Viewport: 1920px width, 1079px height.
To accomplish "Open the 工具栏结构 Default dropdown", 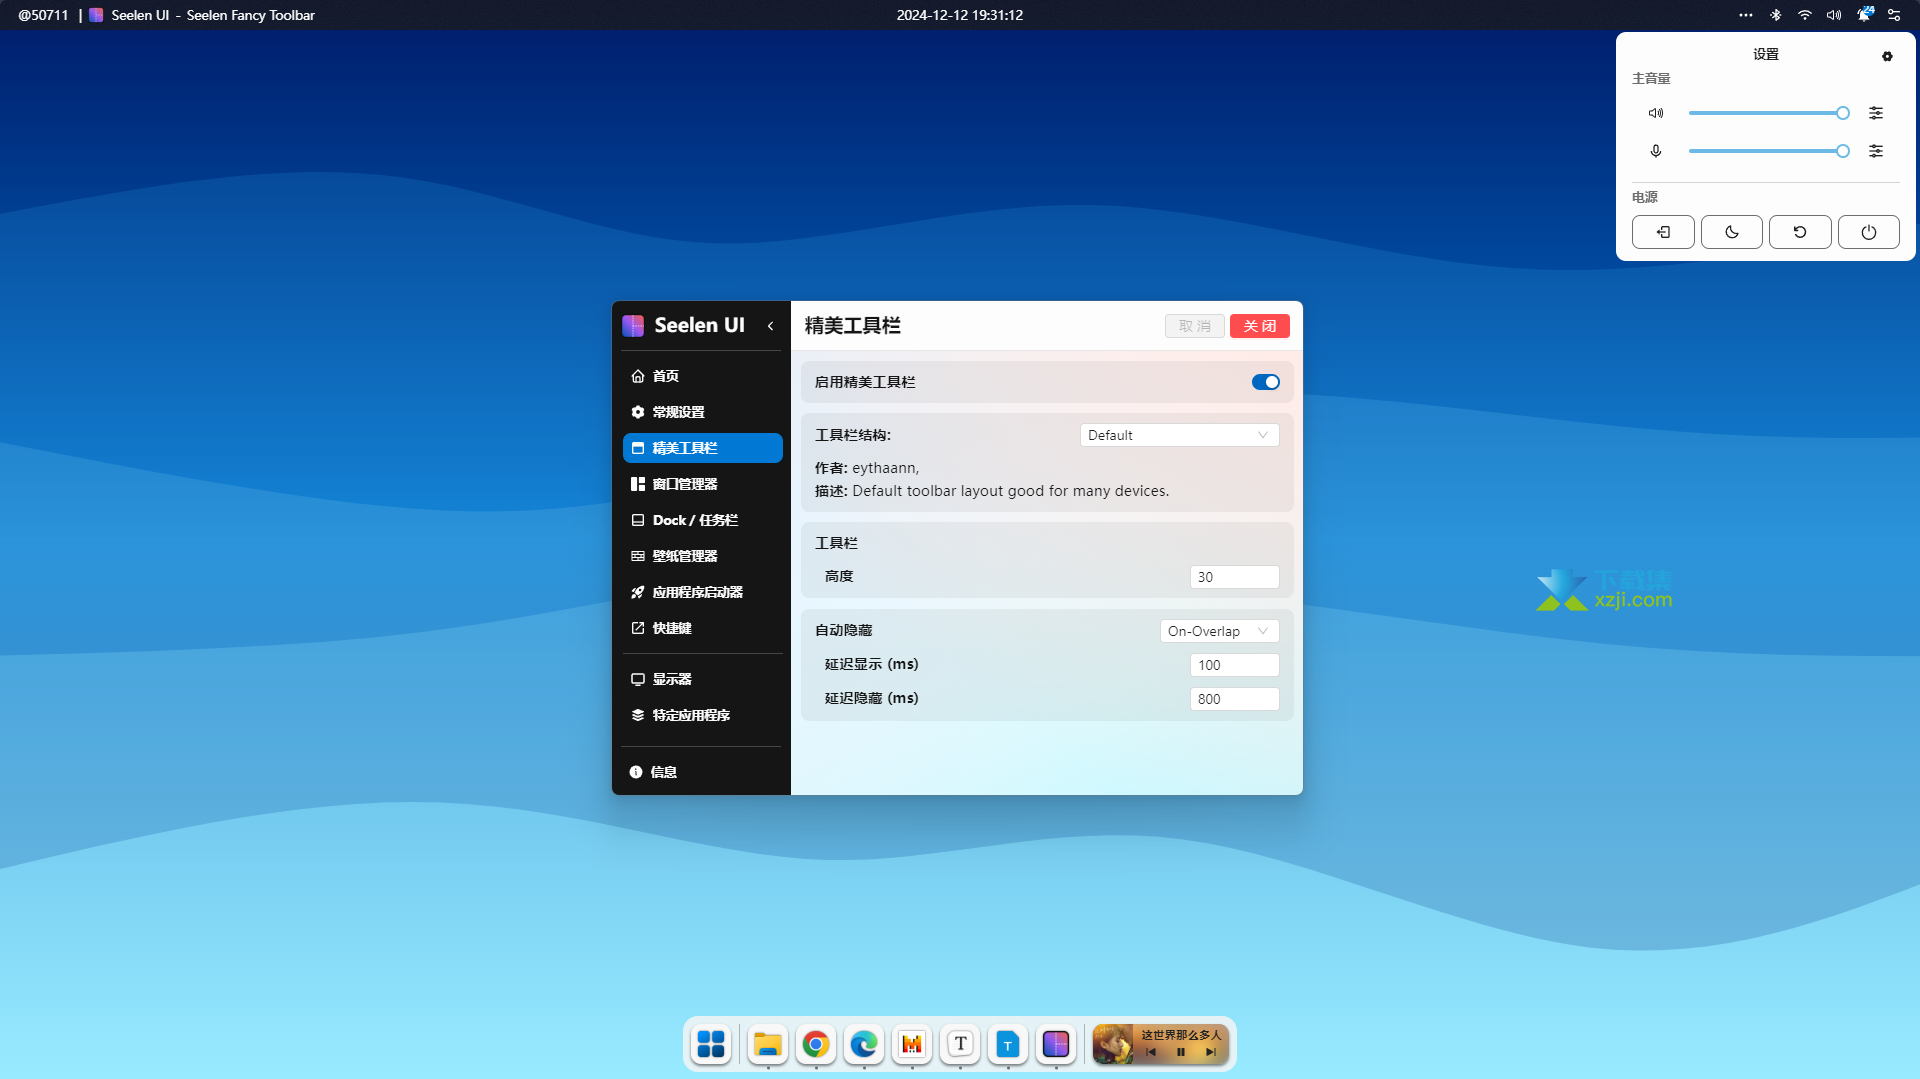I will pyautogui.click(x=1178, y=435).
